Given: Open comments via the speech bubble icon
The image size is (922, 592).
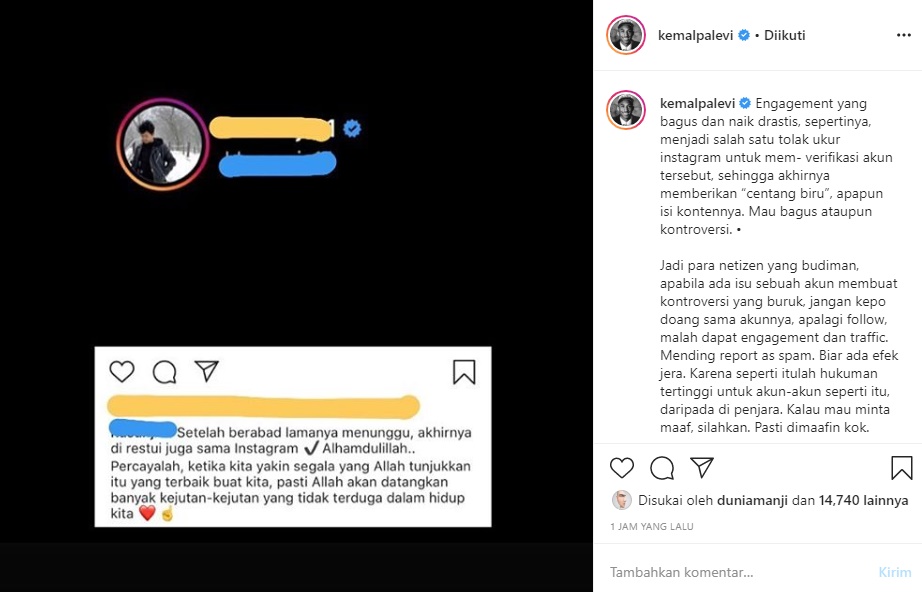Looking at the screenshot, I should pyautogui.click(x=662, y=467).
